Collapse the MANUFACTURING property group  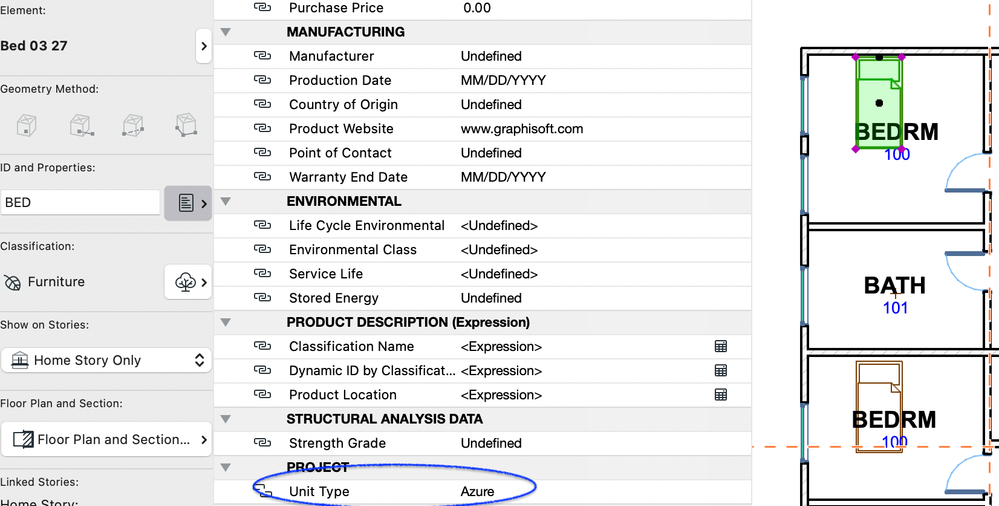click(226, 32)
